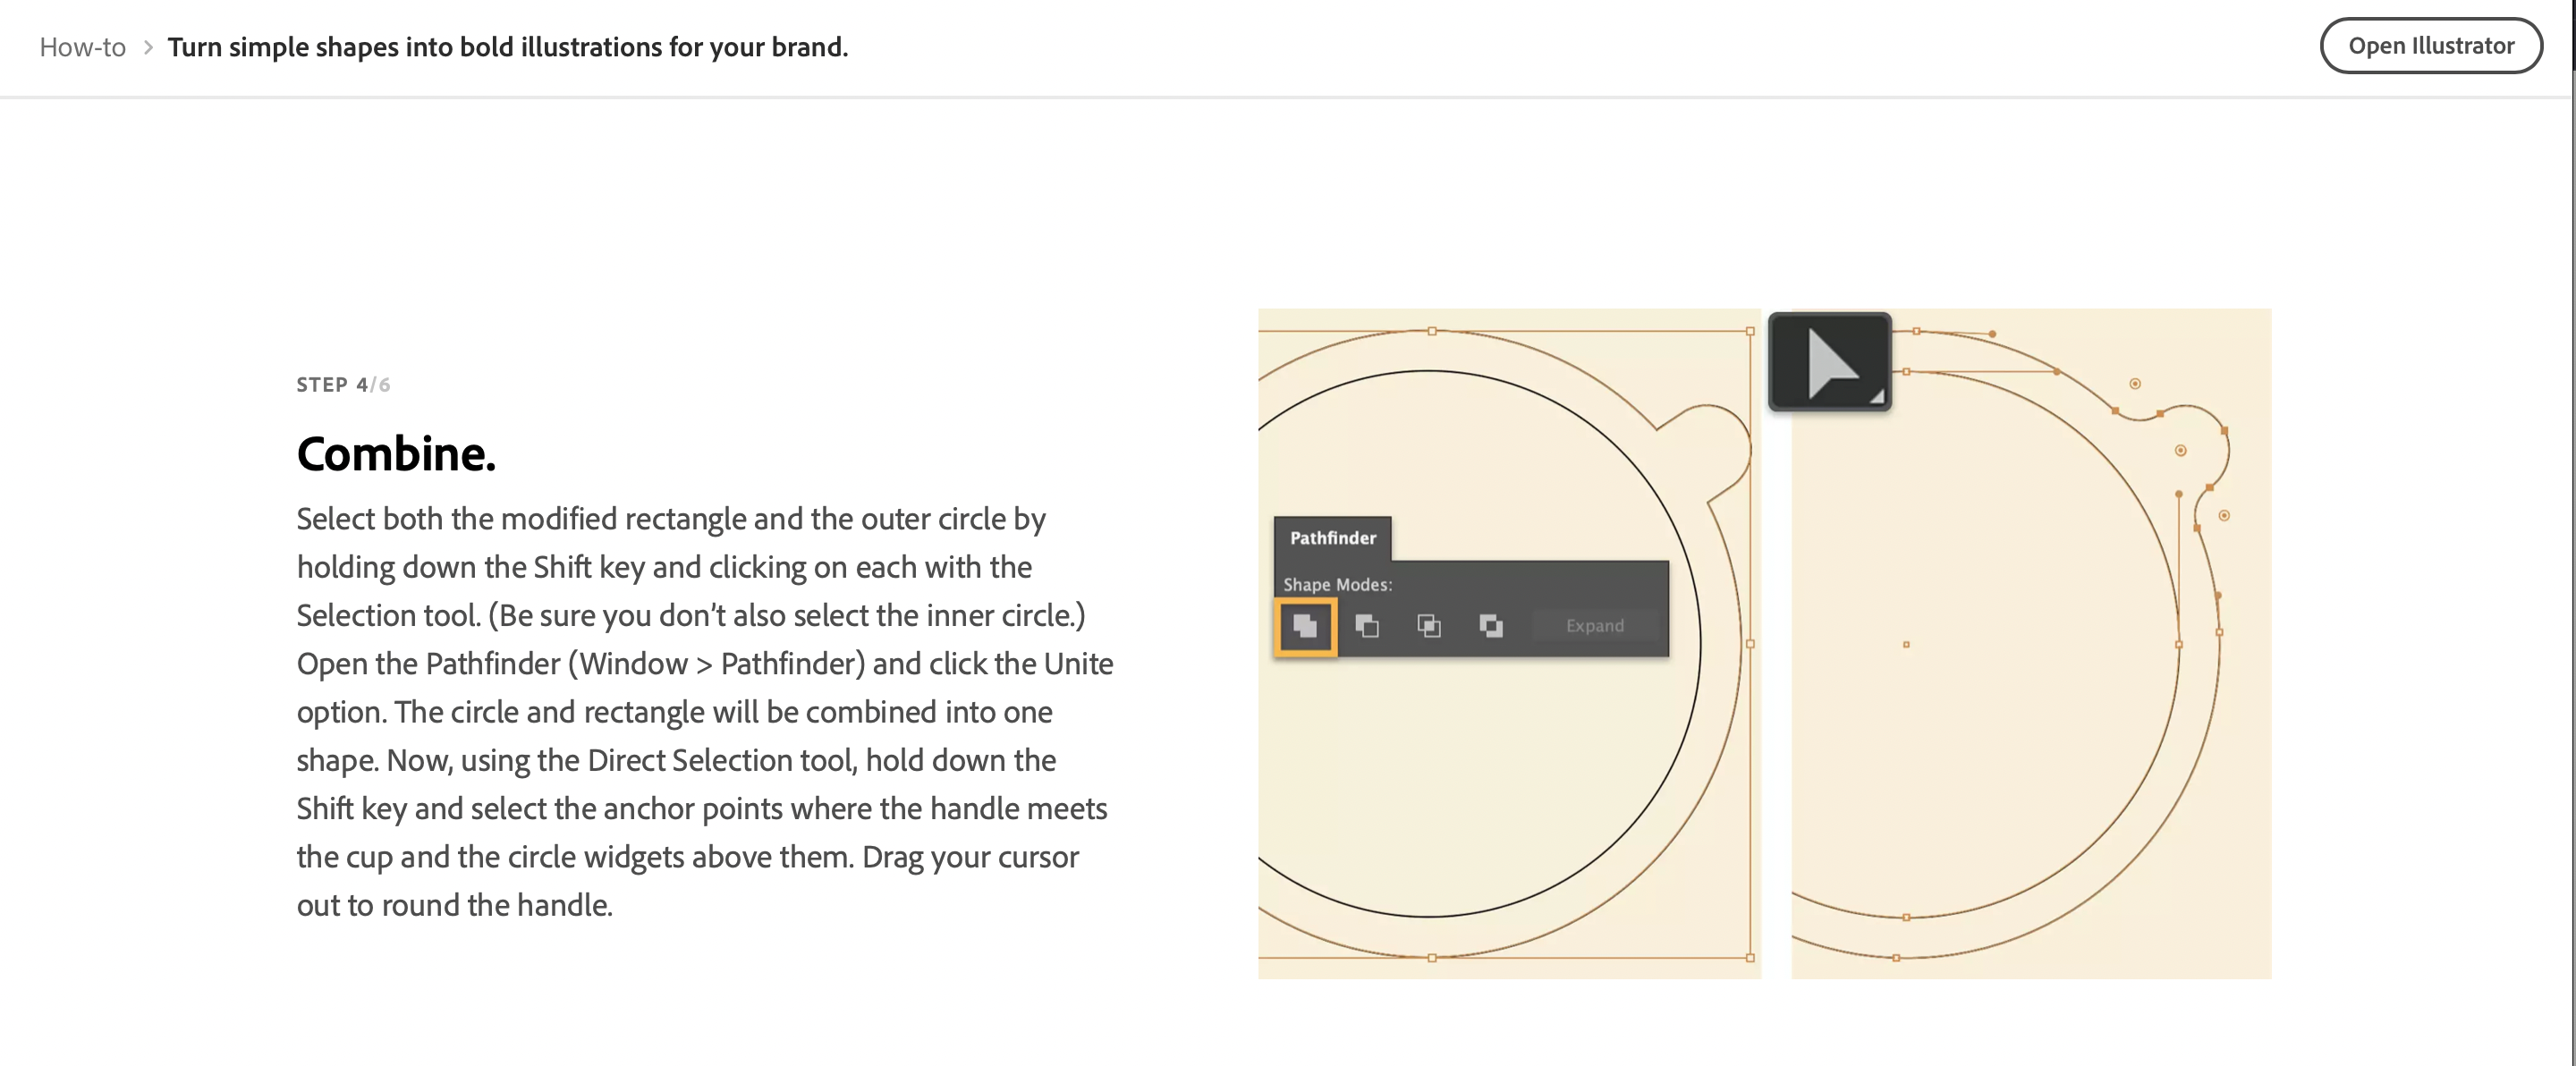Choose the Intersect shape mode icon
This screenshot has height=1066, width=2576.
1429,626
